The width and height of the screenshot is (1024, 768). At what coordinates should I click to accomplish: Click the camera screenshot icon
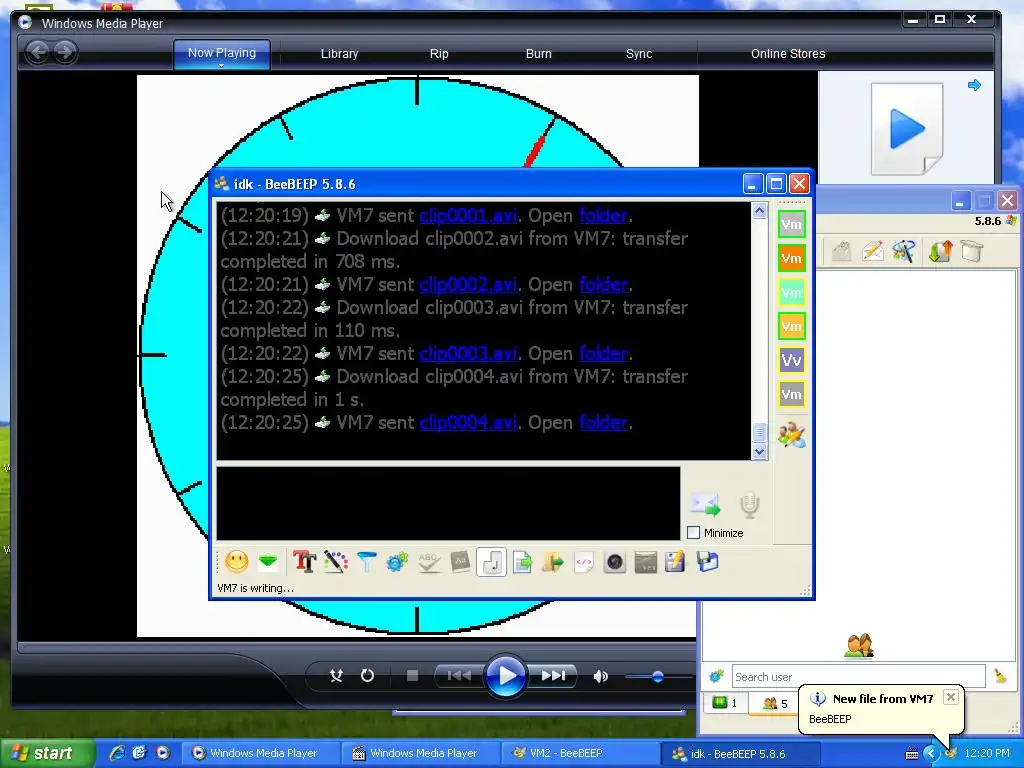pos(615,562)
